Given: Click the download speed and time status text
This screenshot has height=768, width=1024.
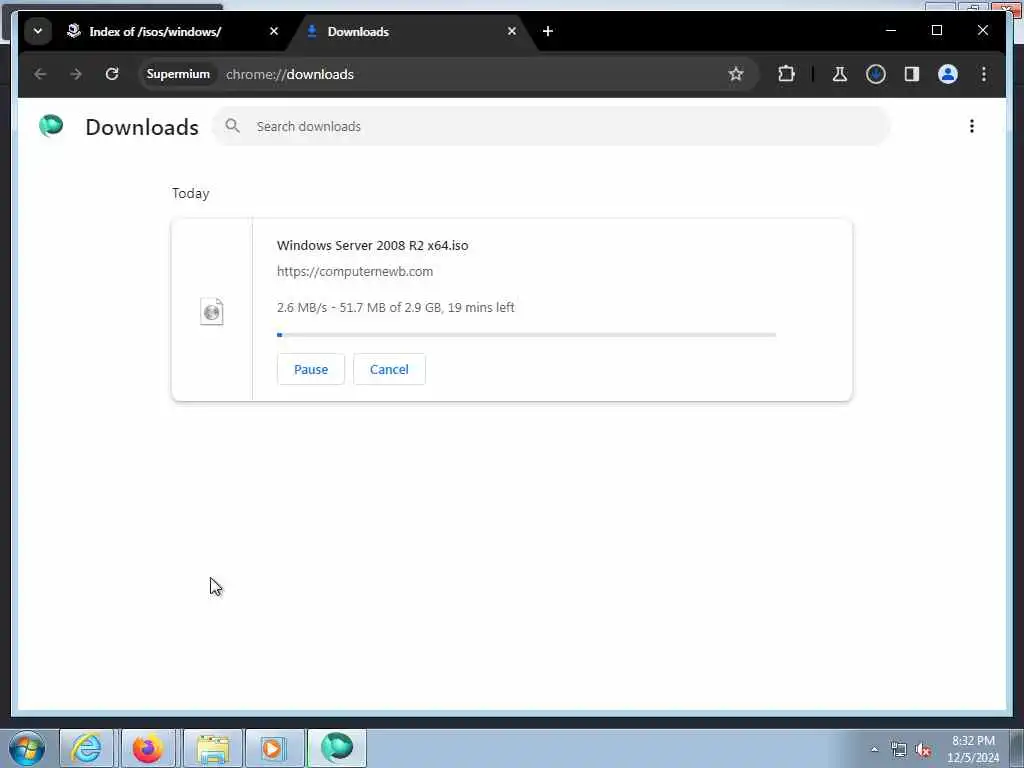Looking at the screenshot, I should 396,308.
